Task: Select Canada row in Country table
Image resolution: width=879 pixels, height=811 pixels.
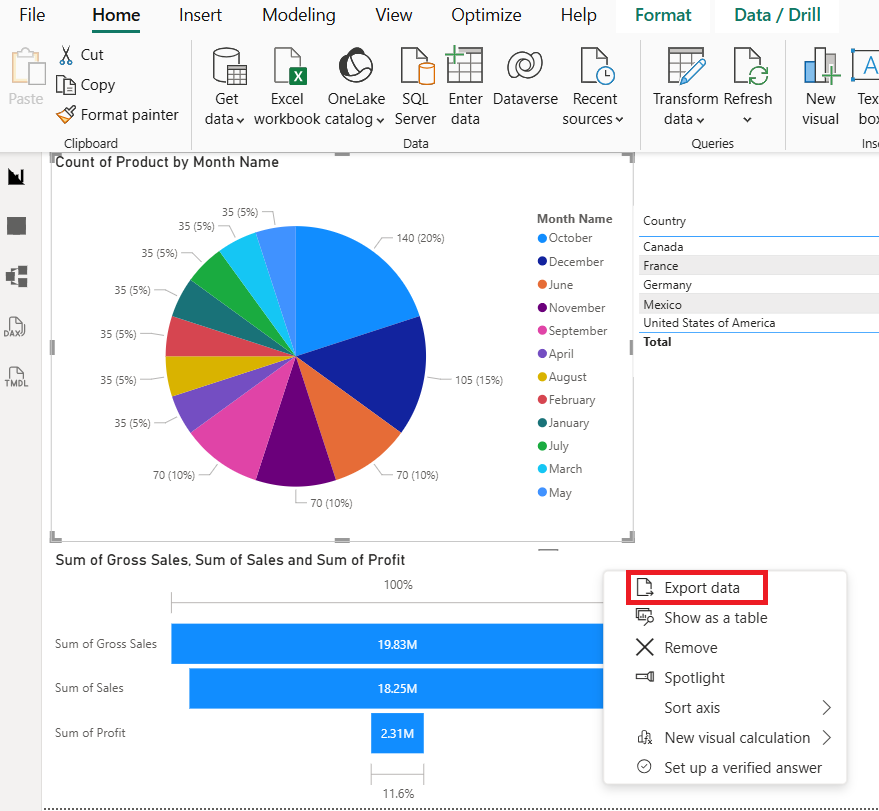Action: point(758,247)
